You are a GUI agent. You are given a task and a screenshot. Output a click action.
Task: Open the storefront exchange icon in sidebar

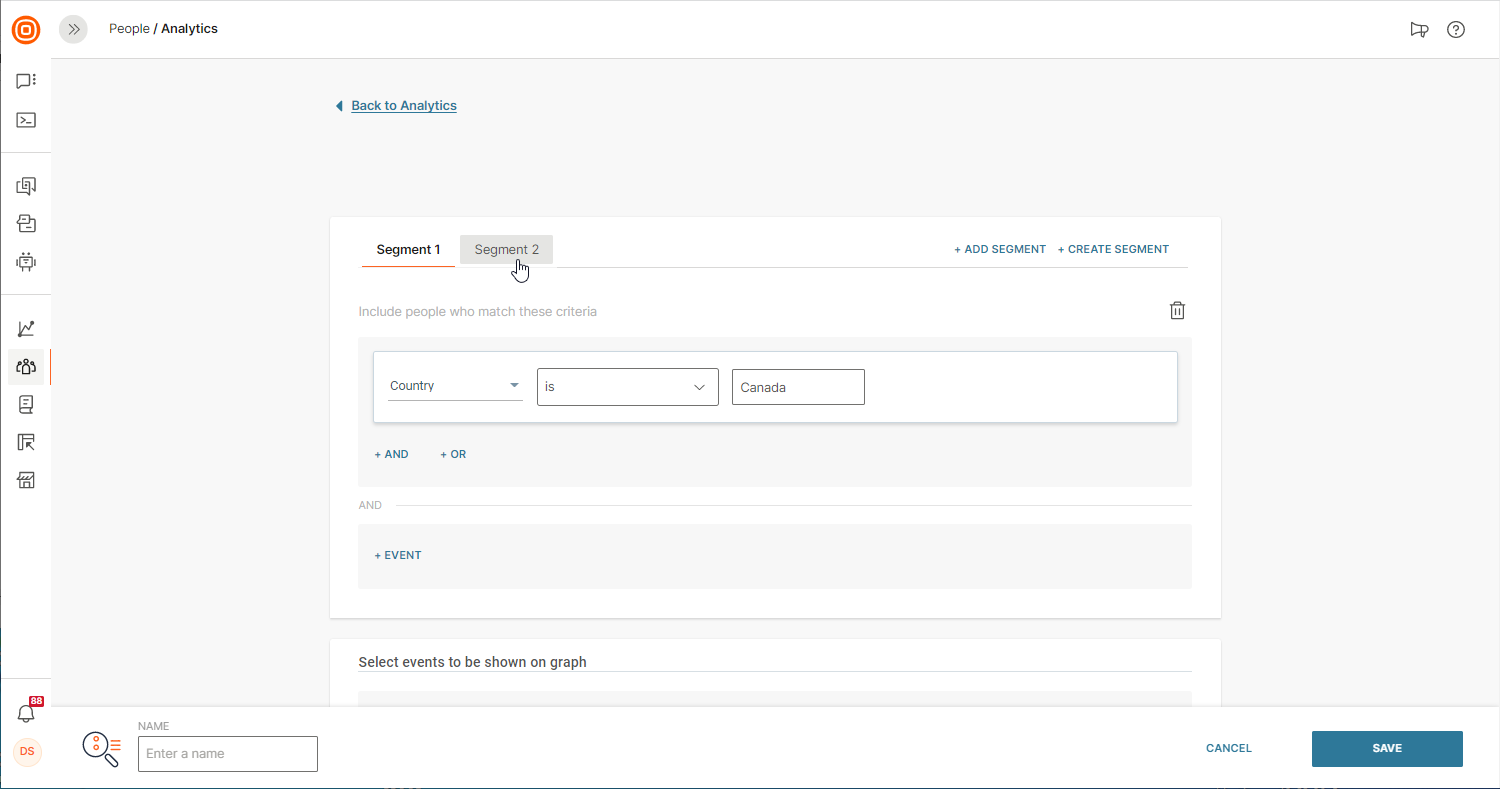pyautogui.click(x=26, y=481)
